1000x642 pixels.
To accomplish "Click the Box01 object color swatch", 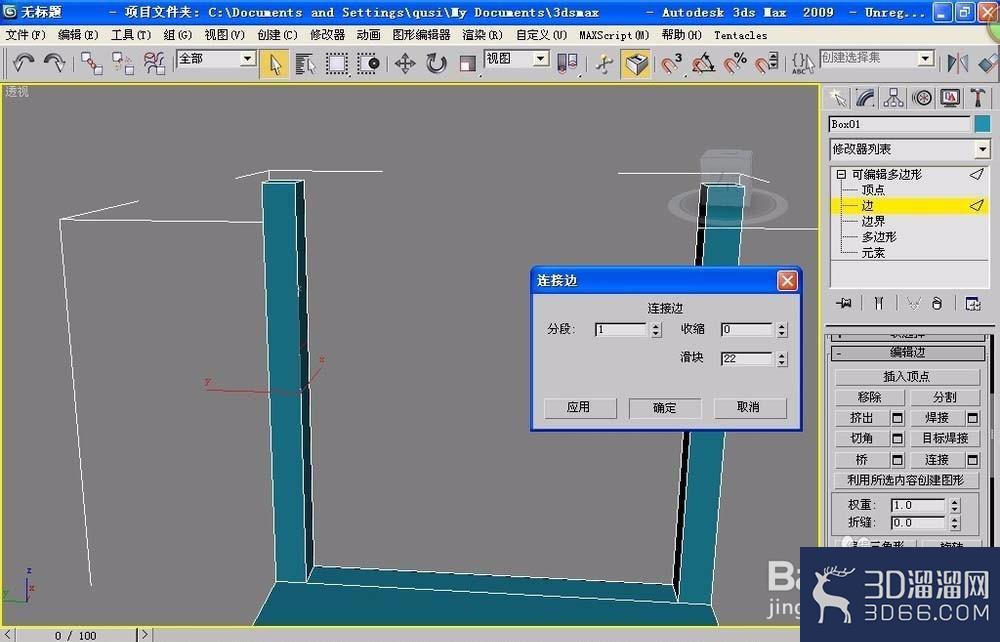I will (x=982, y=124).
